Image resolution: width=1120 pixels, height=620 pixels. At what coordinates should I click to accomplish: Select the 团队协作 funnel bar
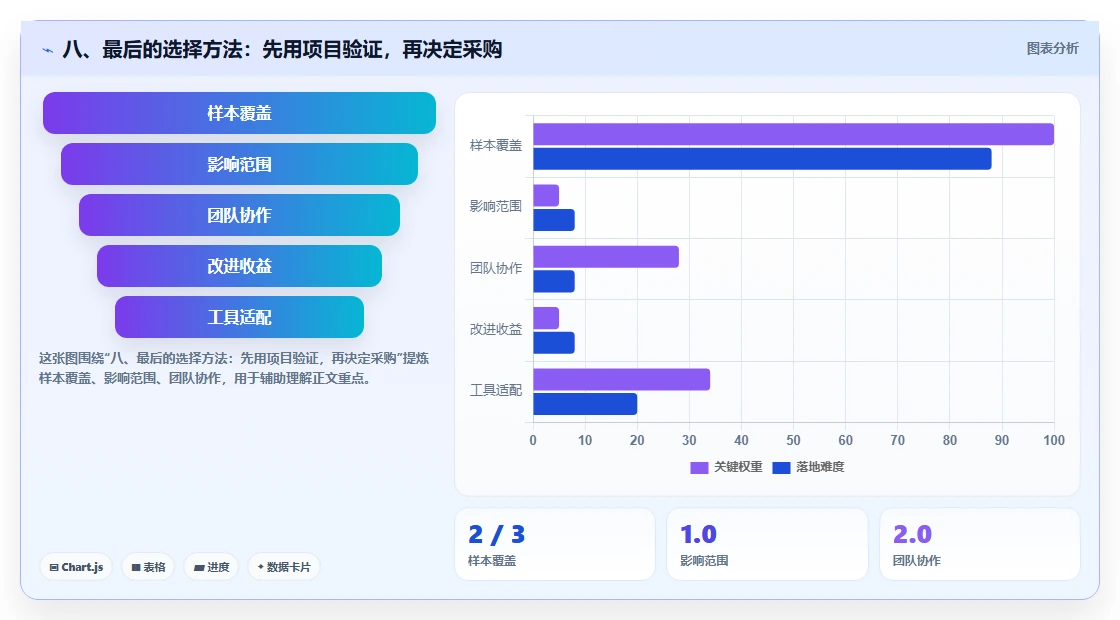239,215
